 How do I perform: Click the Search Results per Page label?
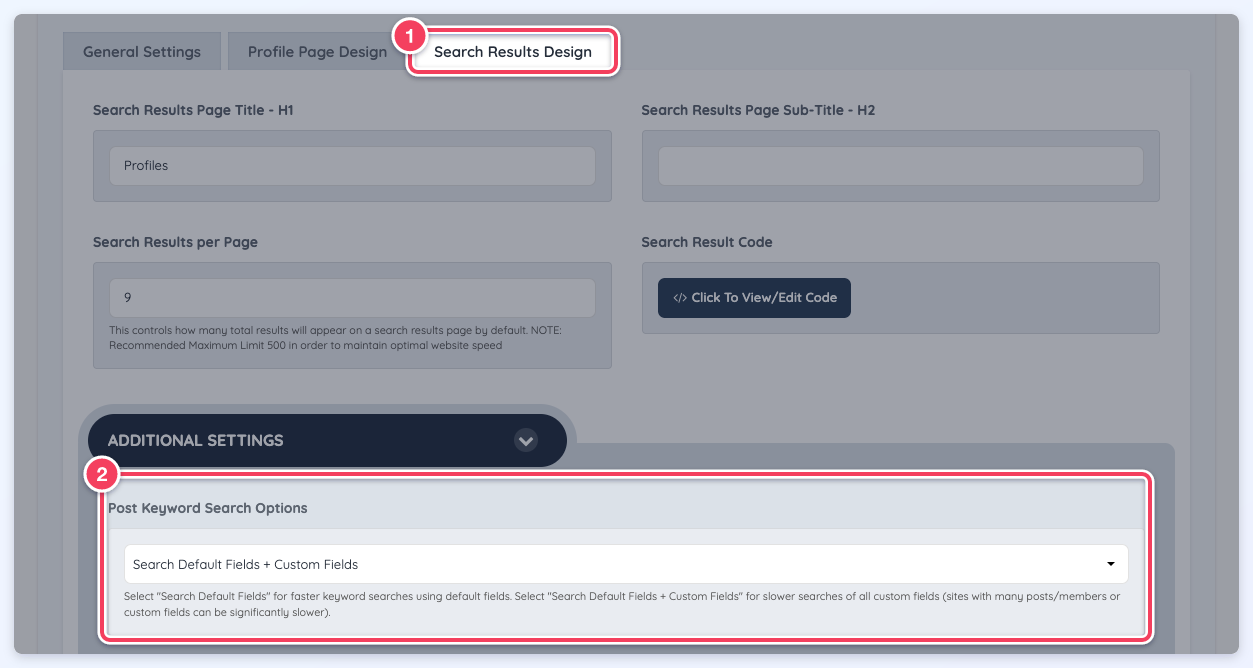[175, 242]
